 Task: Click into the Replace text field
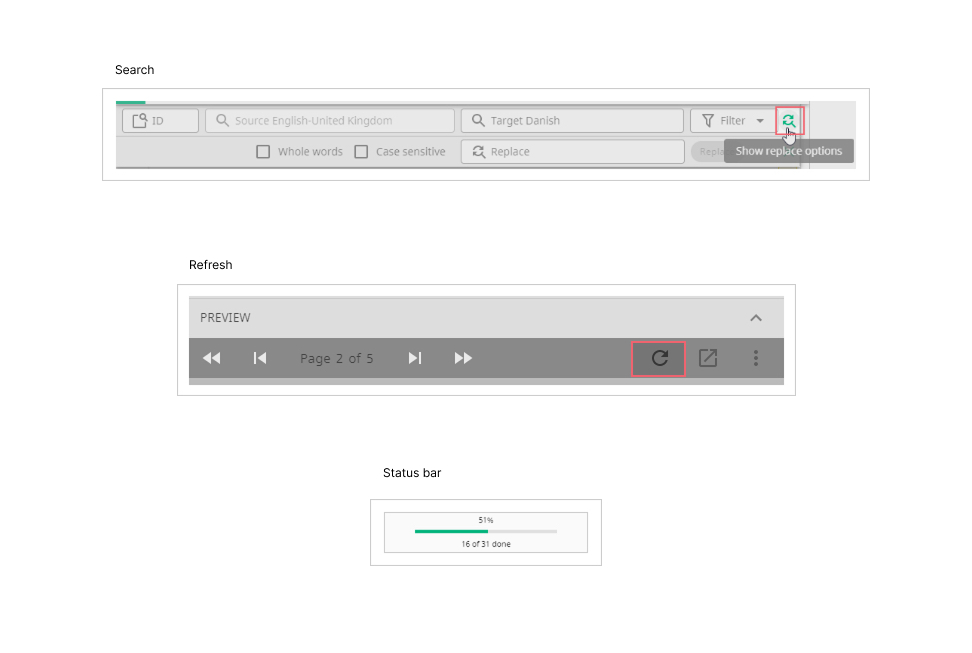pos(572,152)
